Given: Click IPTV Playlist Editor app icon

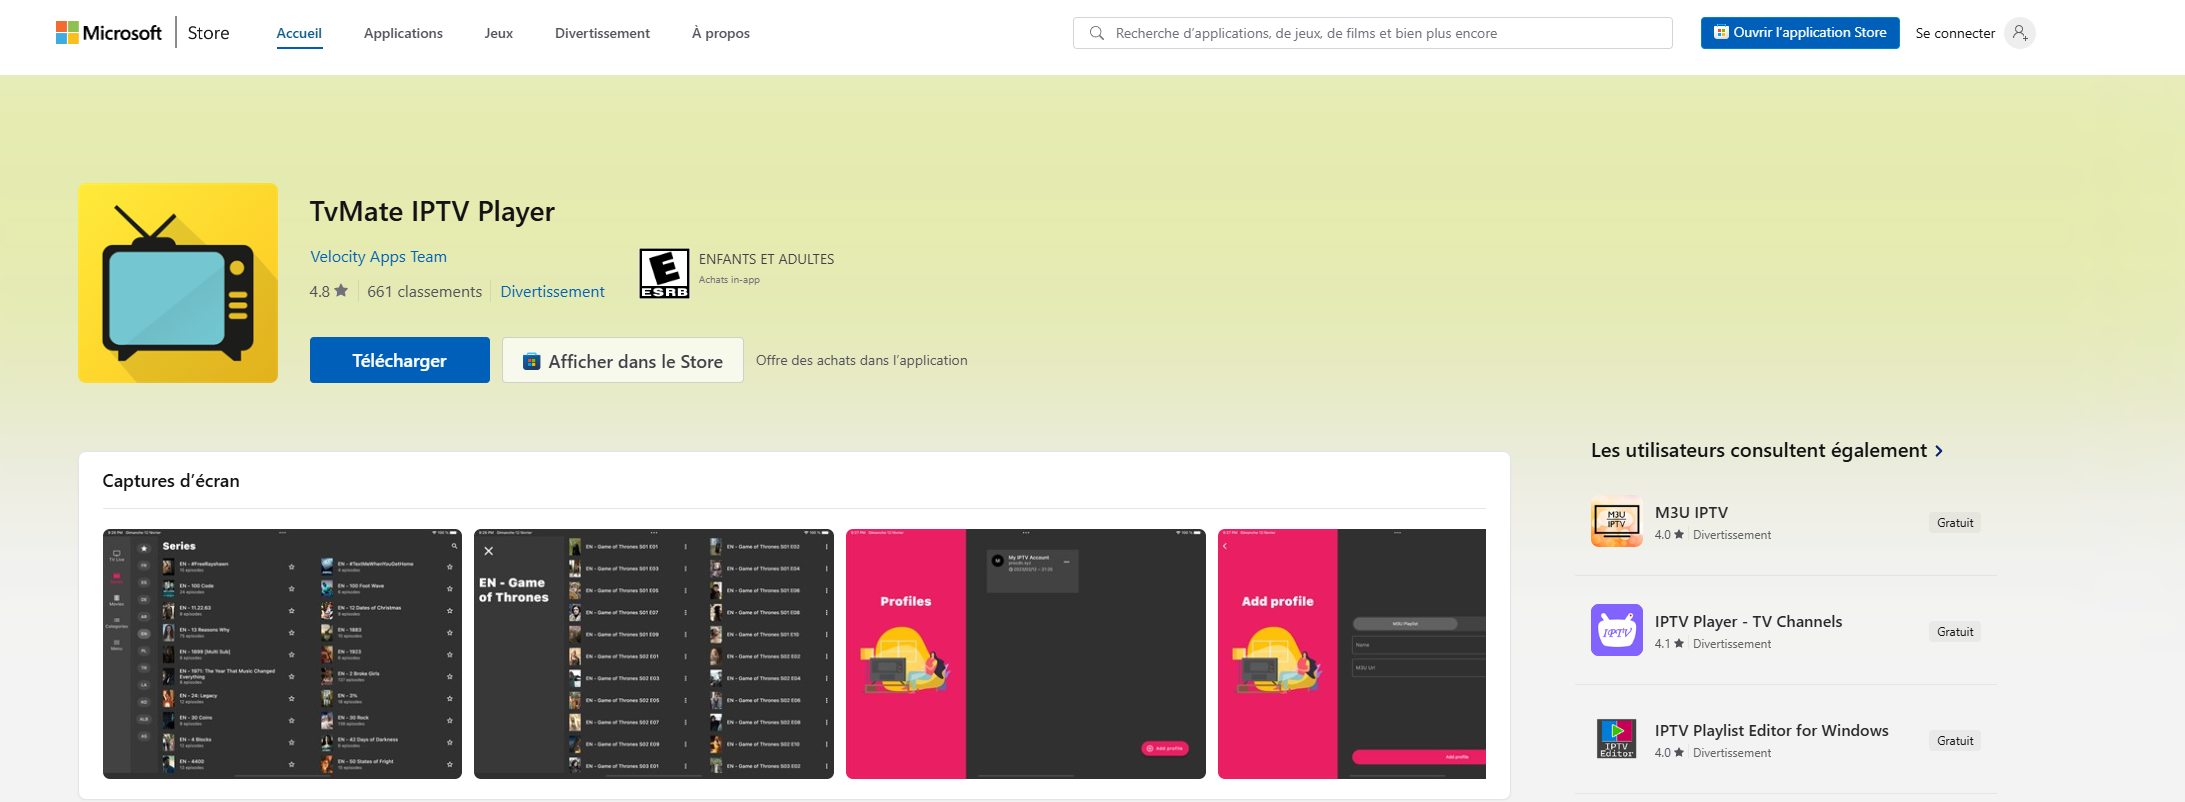Looking at the screenshot, I should point(1617,739).
